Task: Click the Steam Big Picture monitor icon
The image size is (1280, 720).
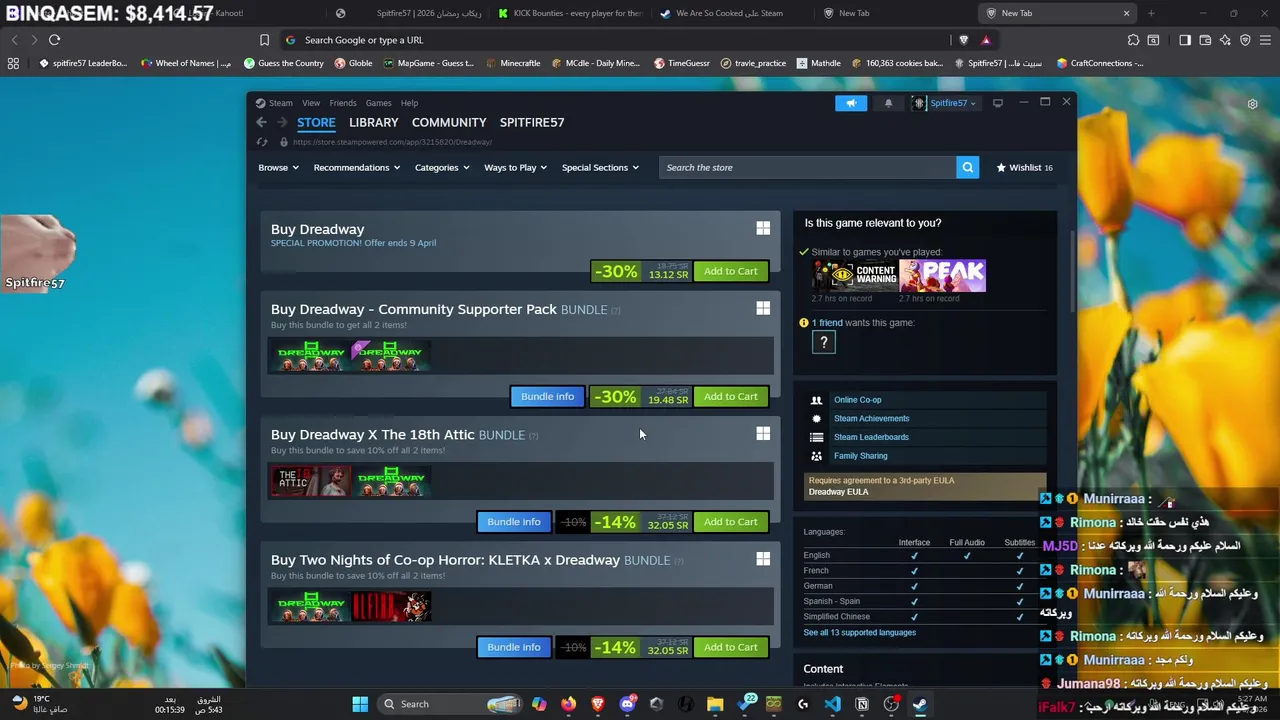Action: (x=997, y=103)
